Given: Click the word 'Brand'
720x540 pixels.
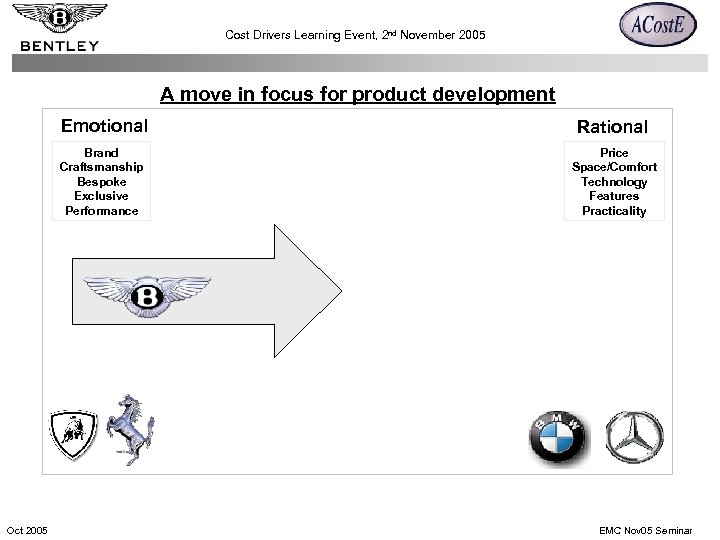Looking at the screenshot, I should (101, 152).
